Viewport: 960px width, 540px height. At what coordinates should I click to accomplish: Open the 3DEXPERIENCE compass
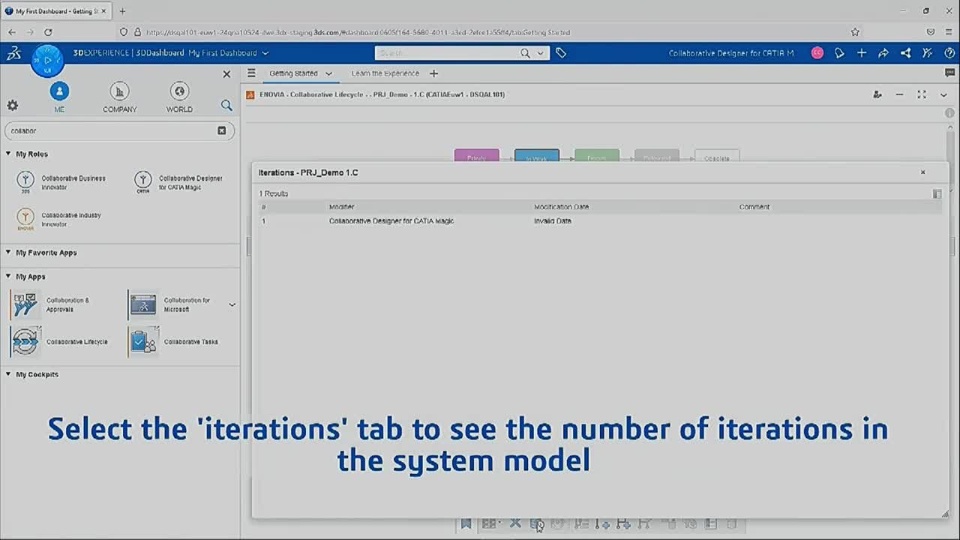(x=47, y=61)
